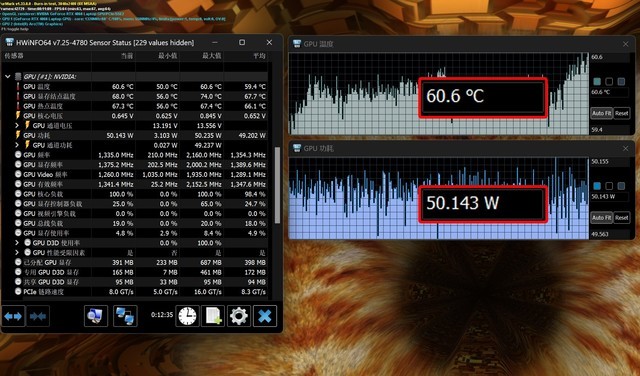This screenshot has height=376, width=640.
Task: Click the 59.4 lower scale field in temperature graph
Action: coord(610,130)
